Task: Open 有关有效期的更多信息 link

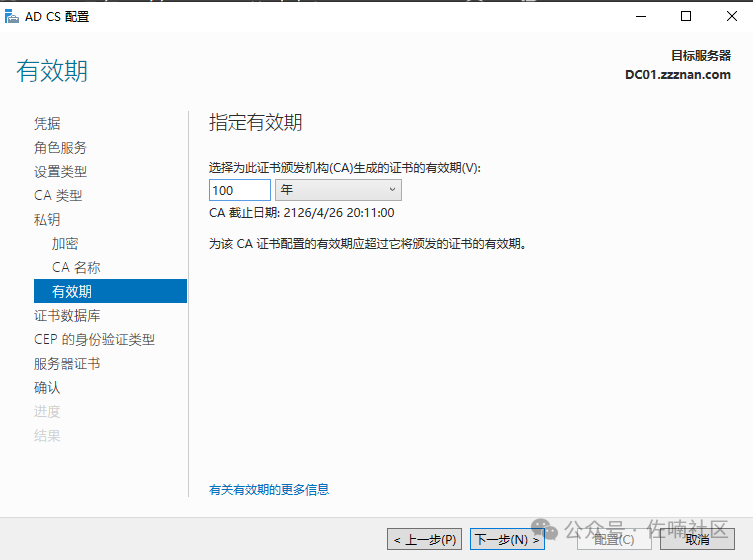Action: coord(269,489)
